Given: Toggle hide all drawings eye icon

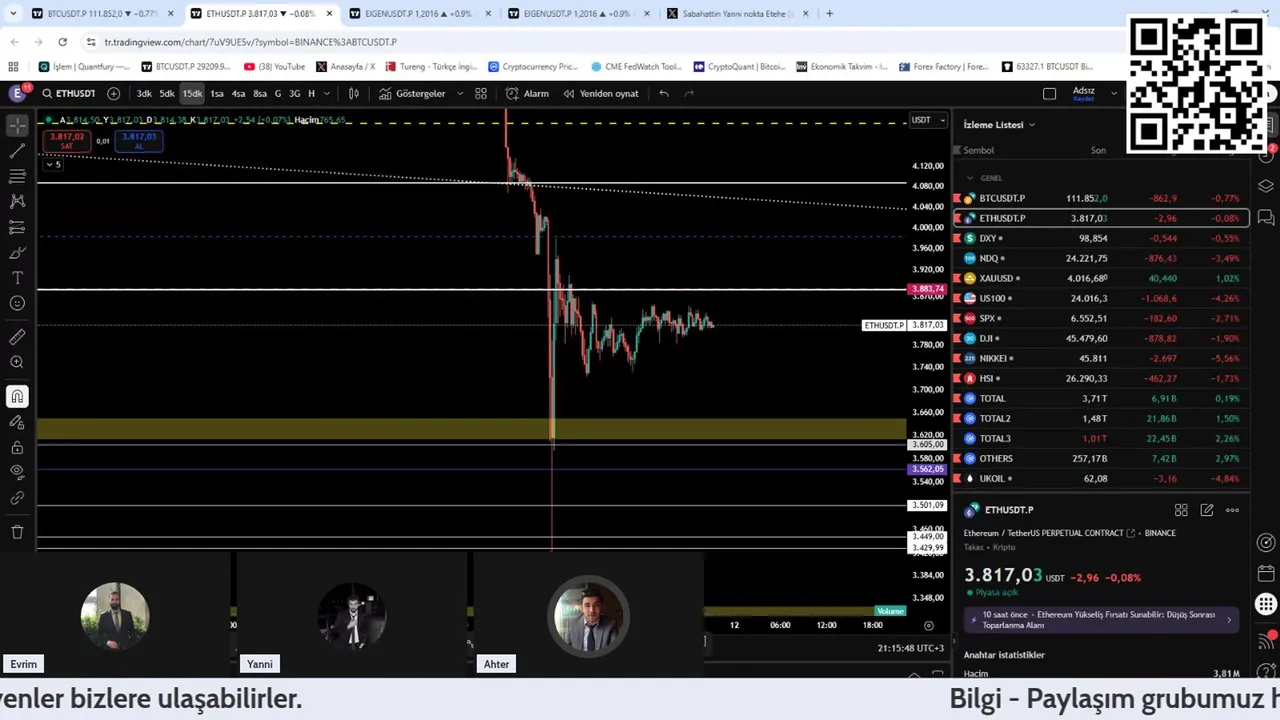Looking at the screenshot, I should click(17, 472).
